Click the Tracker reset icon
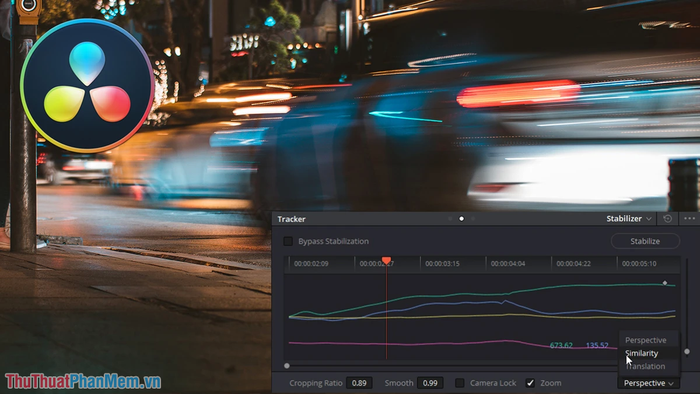This screenshot has height=394, width=700. pyautogui.click(x=667, y=219)
